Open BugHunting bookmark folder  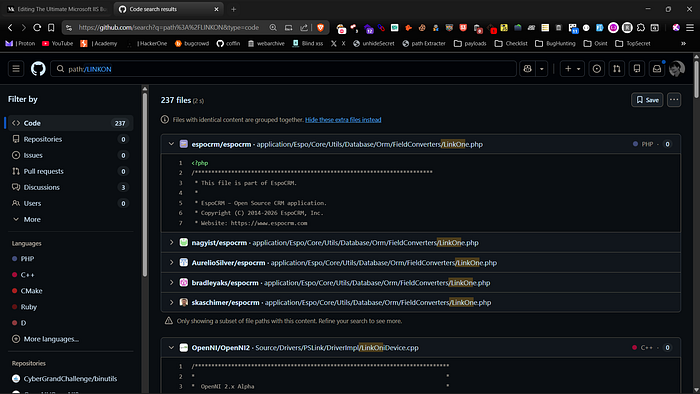pos(555,43)
